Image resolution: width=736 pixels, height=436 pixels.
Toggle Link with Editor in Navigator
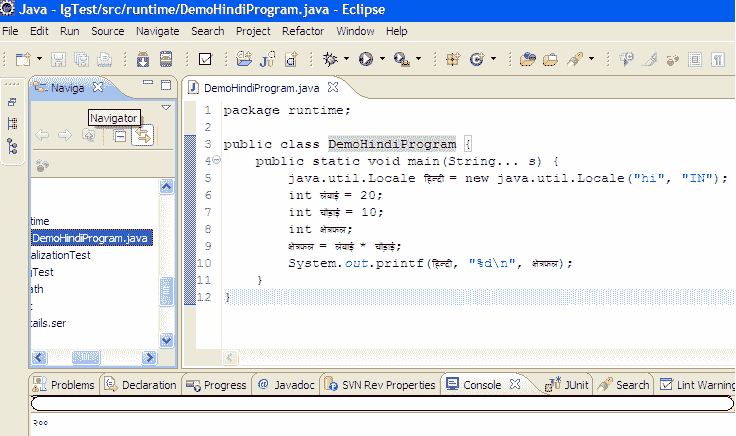(143, 136)
